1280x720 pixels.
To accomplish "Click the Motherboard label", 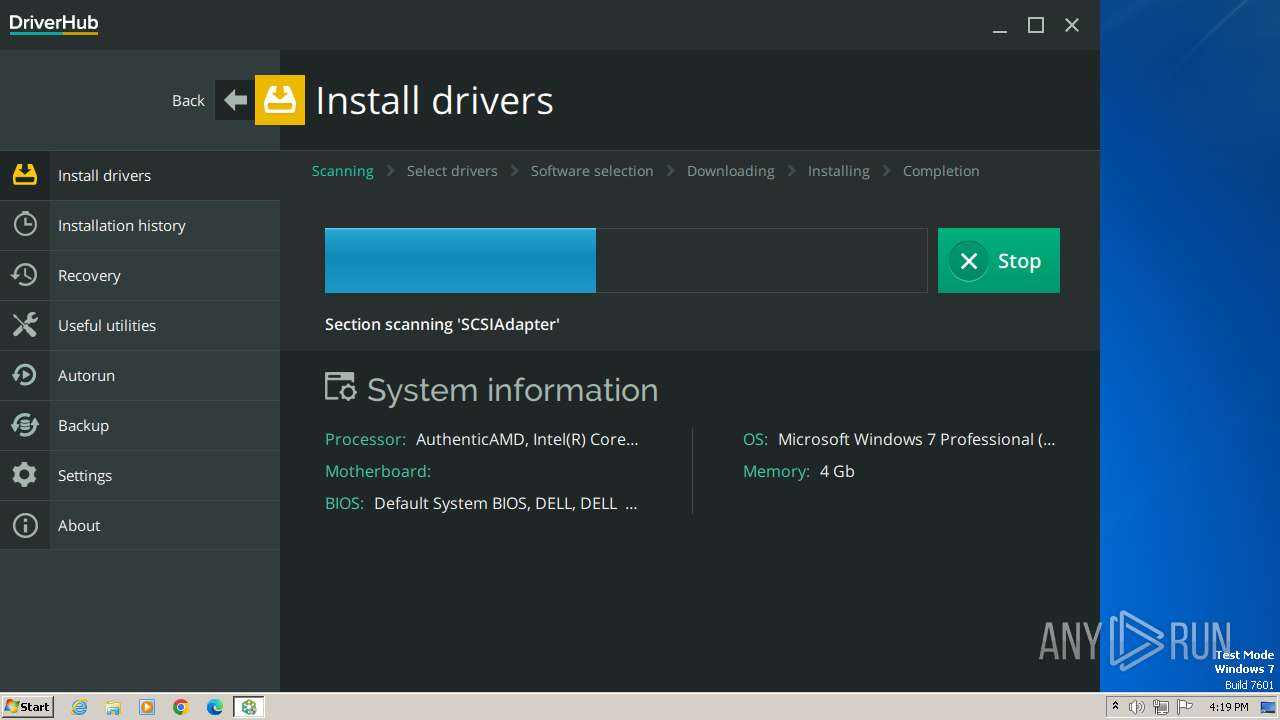I will click(378, 471).
